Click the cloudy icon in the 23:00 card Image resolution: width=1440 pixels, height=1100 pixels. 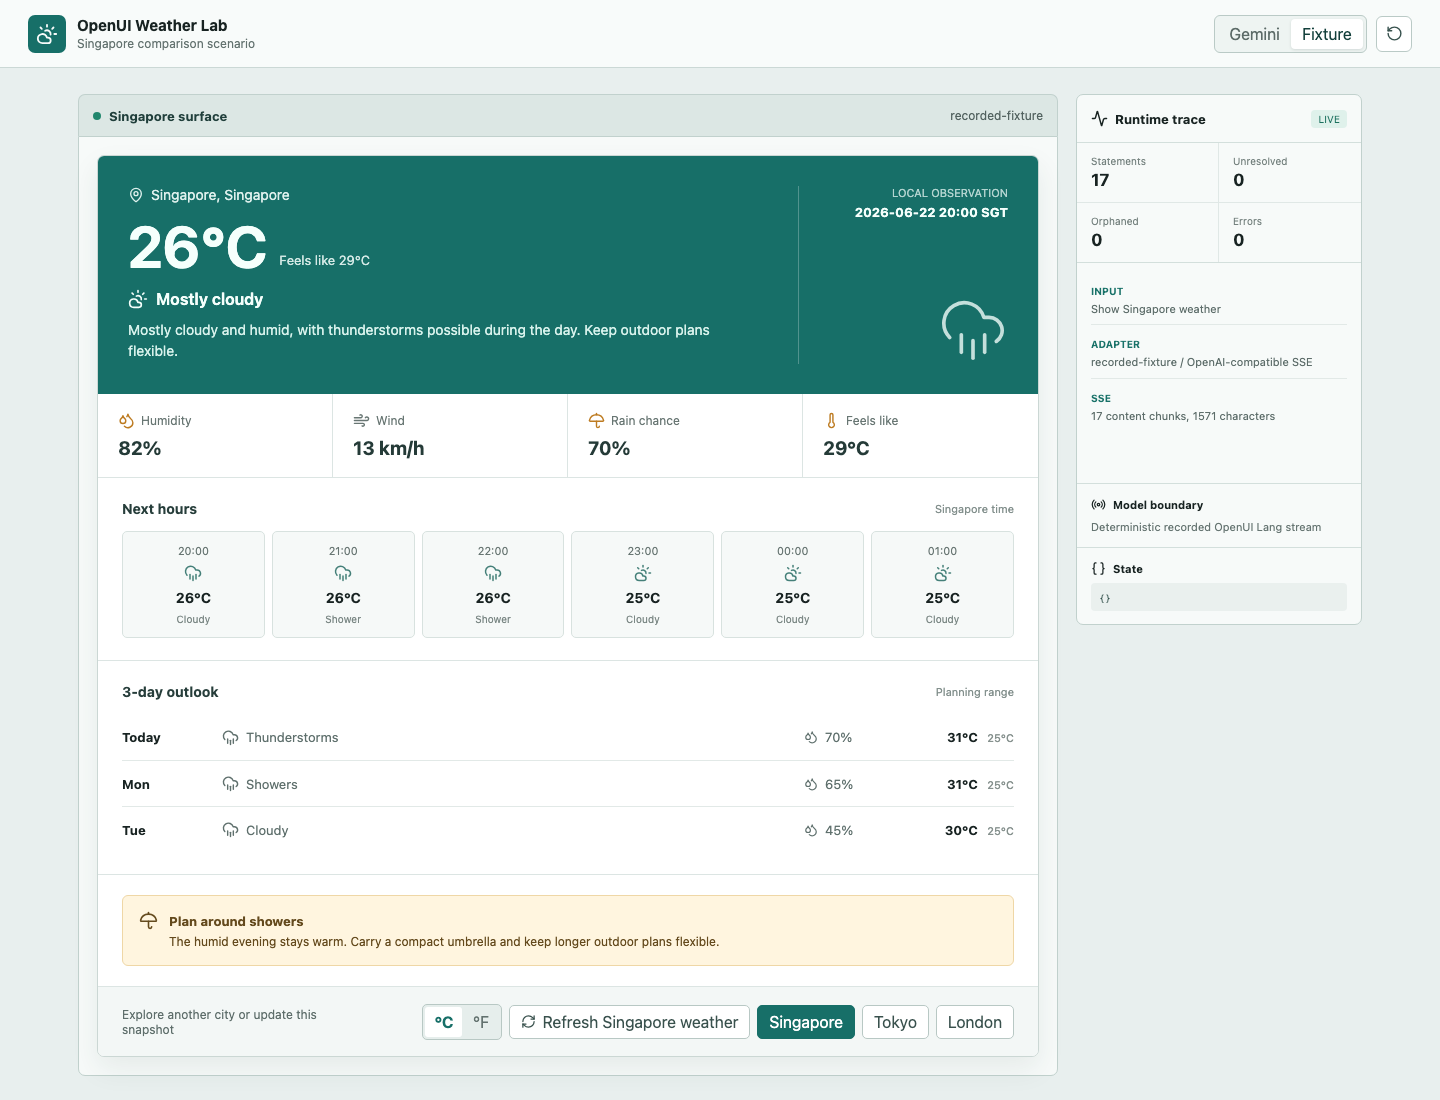click(643, 573)
